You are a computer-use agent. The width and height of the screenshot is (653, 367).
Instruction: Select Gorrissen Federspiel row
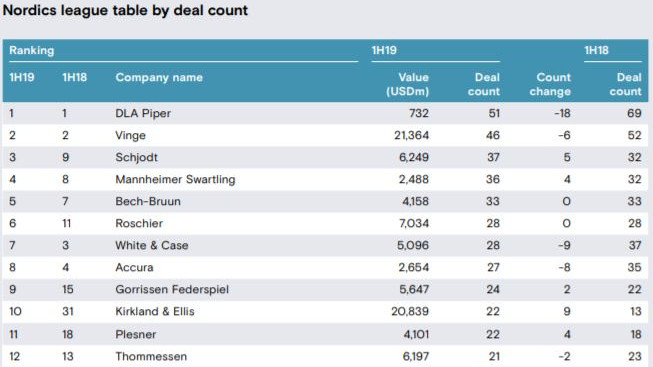[325, 290]
